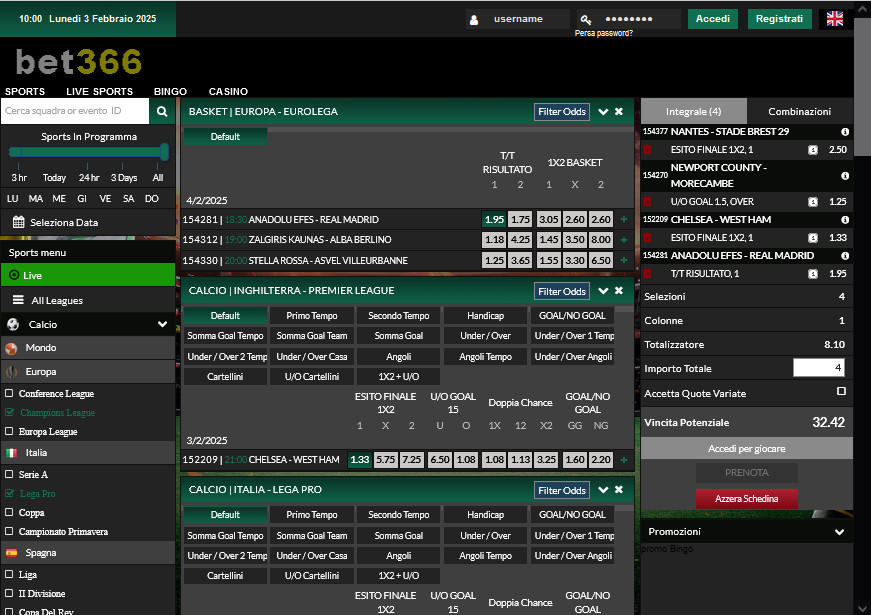This screenshot has height=615, width=871.
Task: Check the Serie A checkbox
Action: point(9,474)
